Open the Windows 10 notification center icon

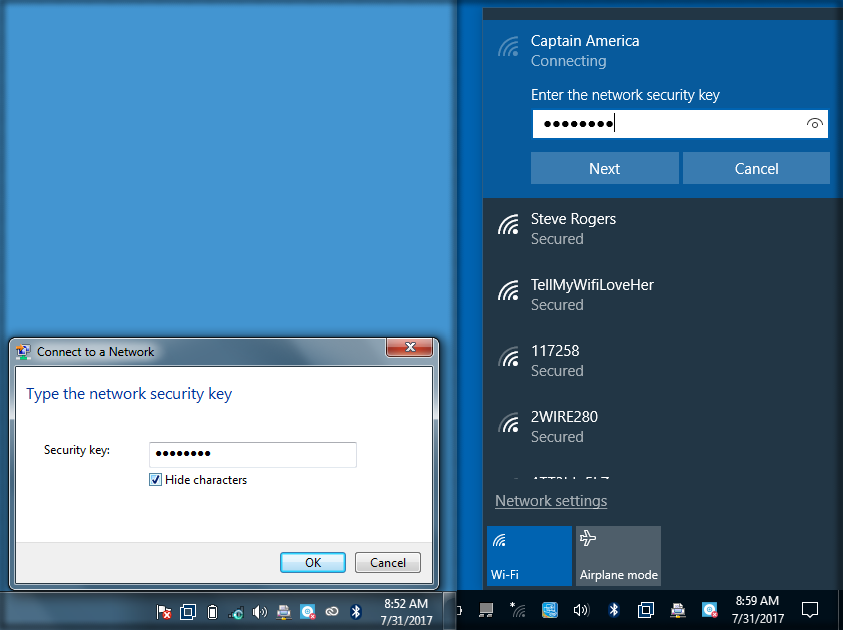pyautogui.click(x=810, y=609)
